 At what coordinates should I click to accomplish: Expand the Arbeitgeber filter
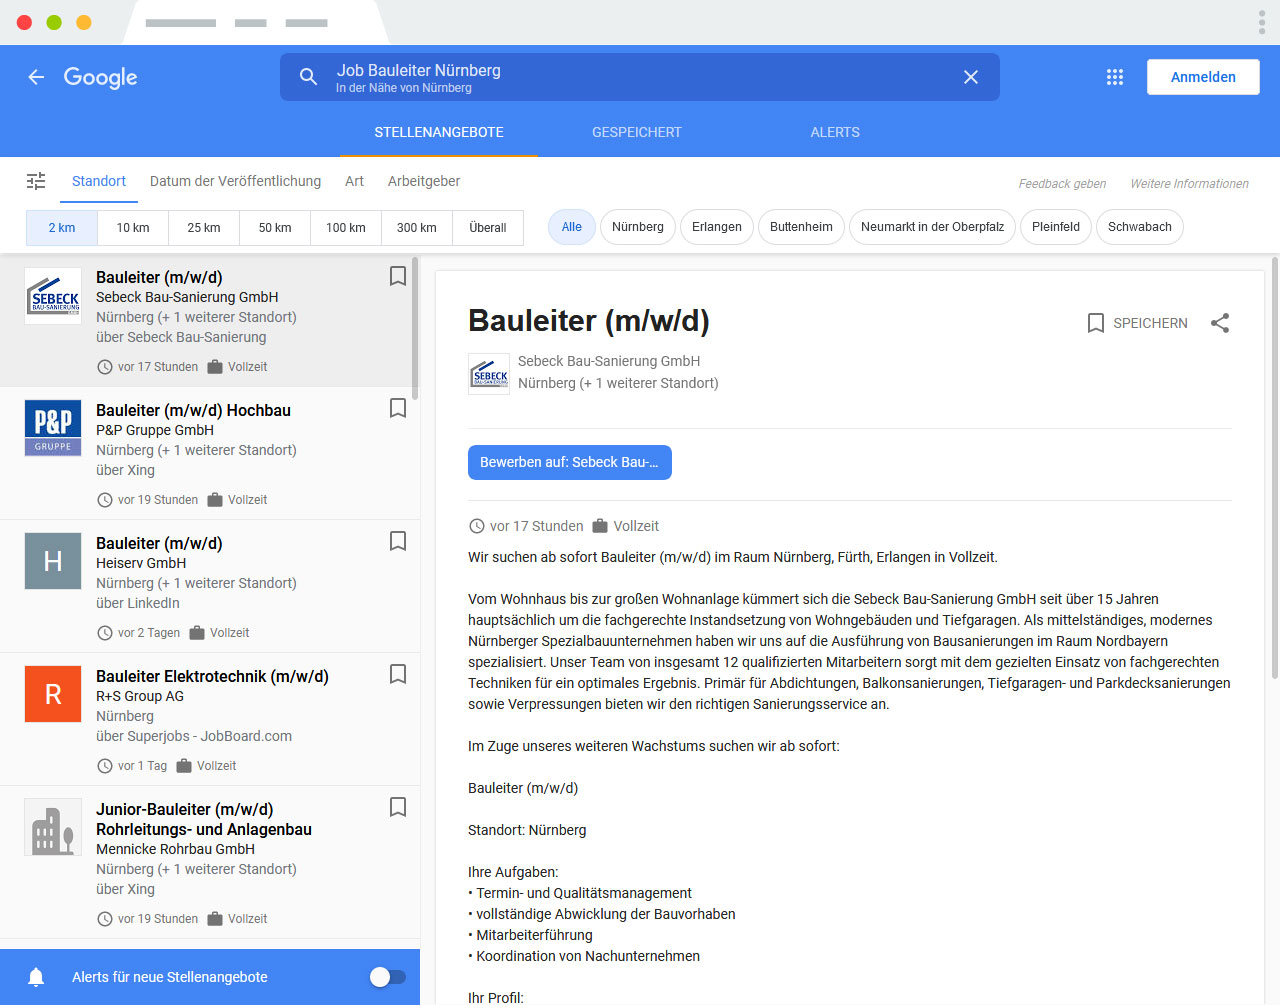tap(424, 181)
